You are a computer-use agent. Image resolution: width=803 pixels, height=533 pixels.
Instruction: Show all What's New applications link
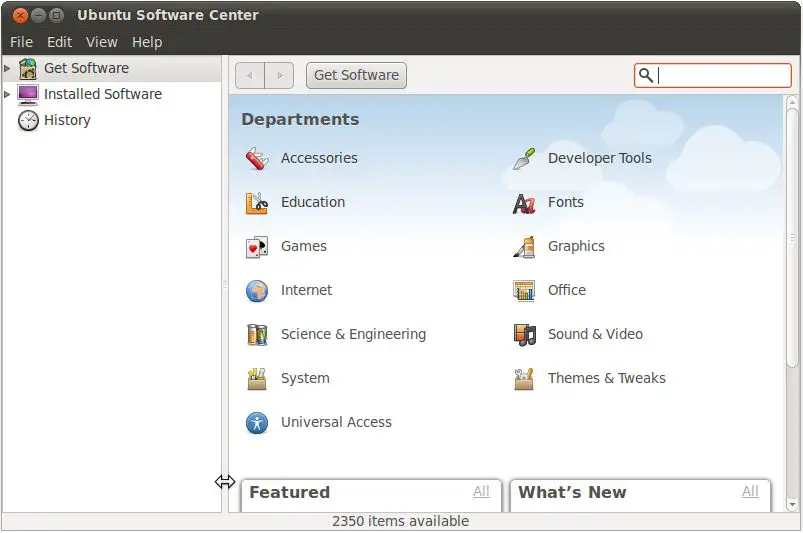[x=750, y=491]
